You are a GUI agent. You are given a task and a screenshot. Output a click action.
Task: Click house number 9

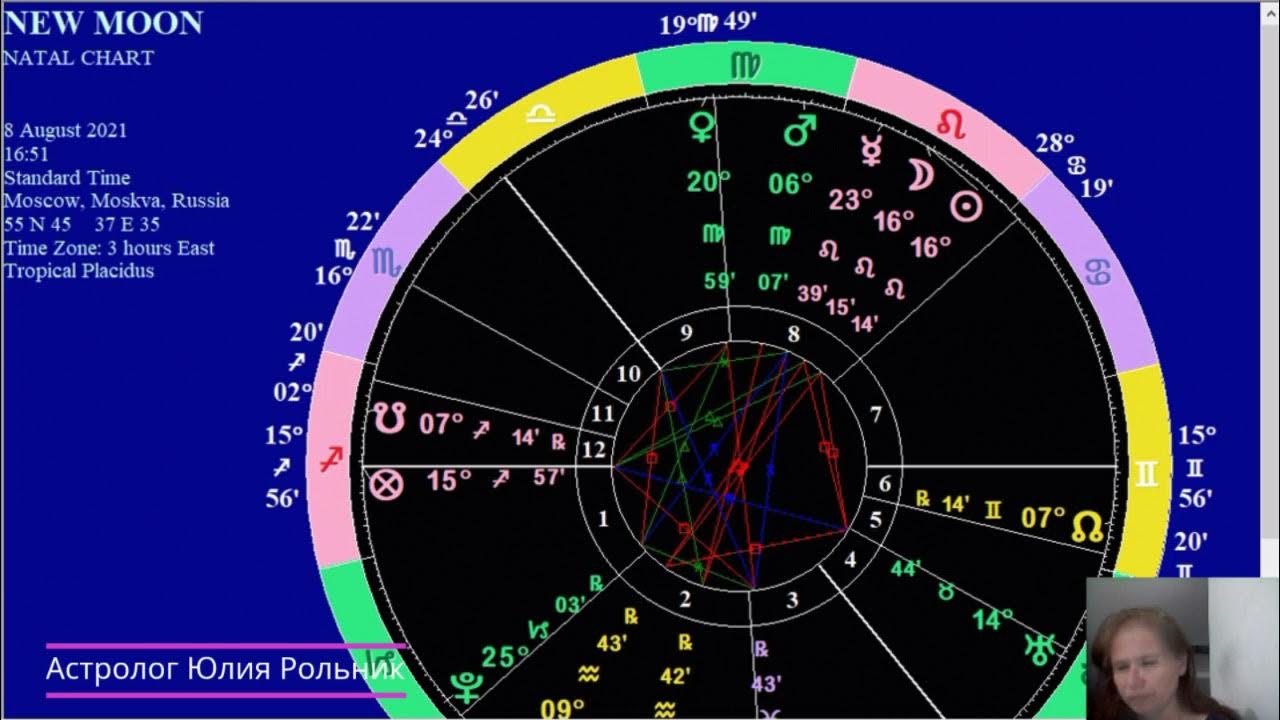(x=686, y=335)
